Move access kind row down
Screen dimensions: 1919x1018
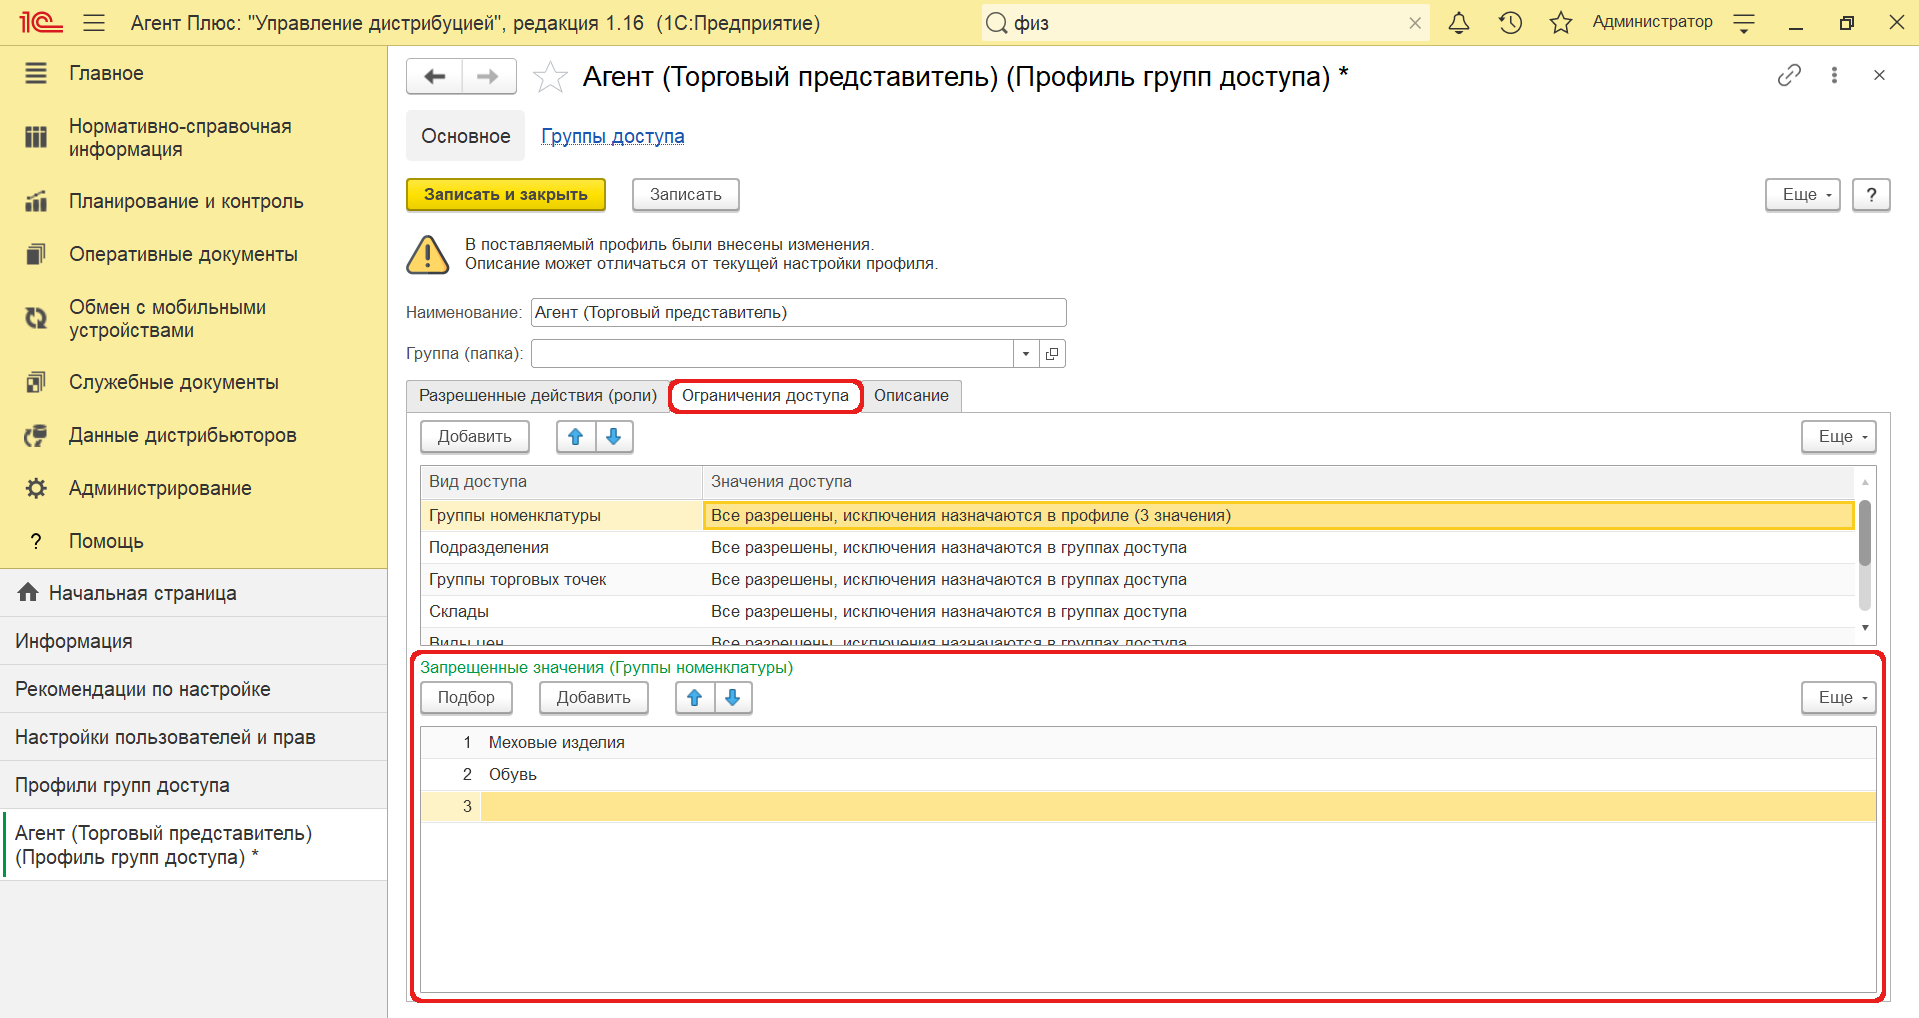tap(614, 437)
